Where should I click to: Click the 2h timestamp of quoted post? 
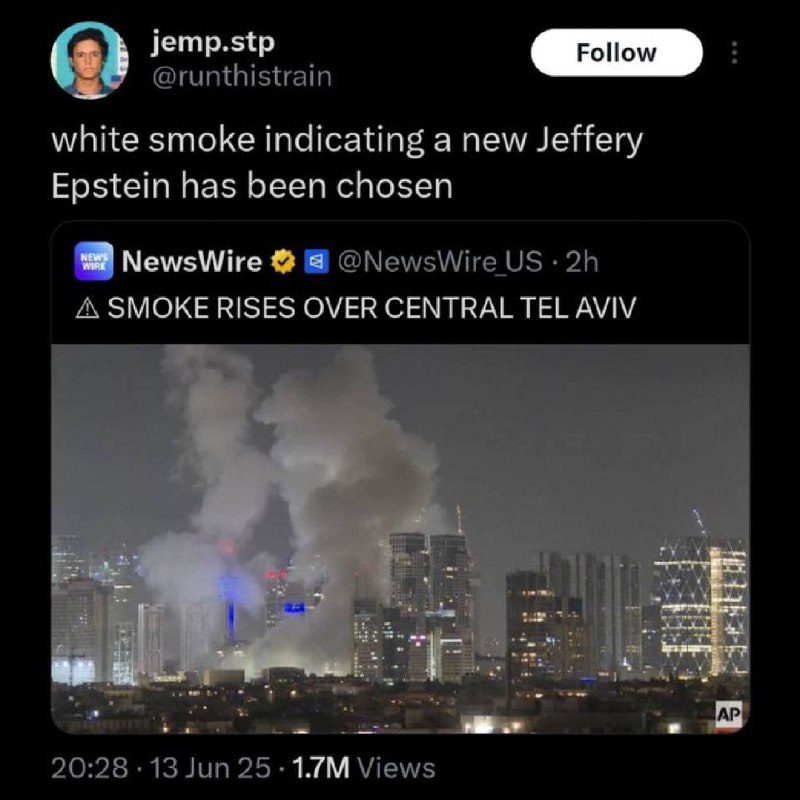coord(582,262)
